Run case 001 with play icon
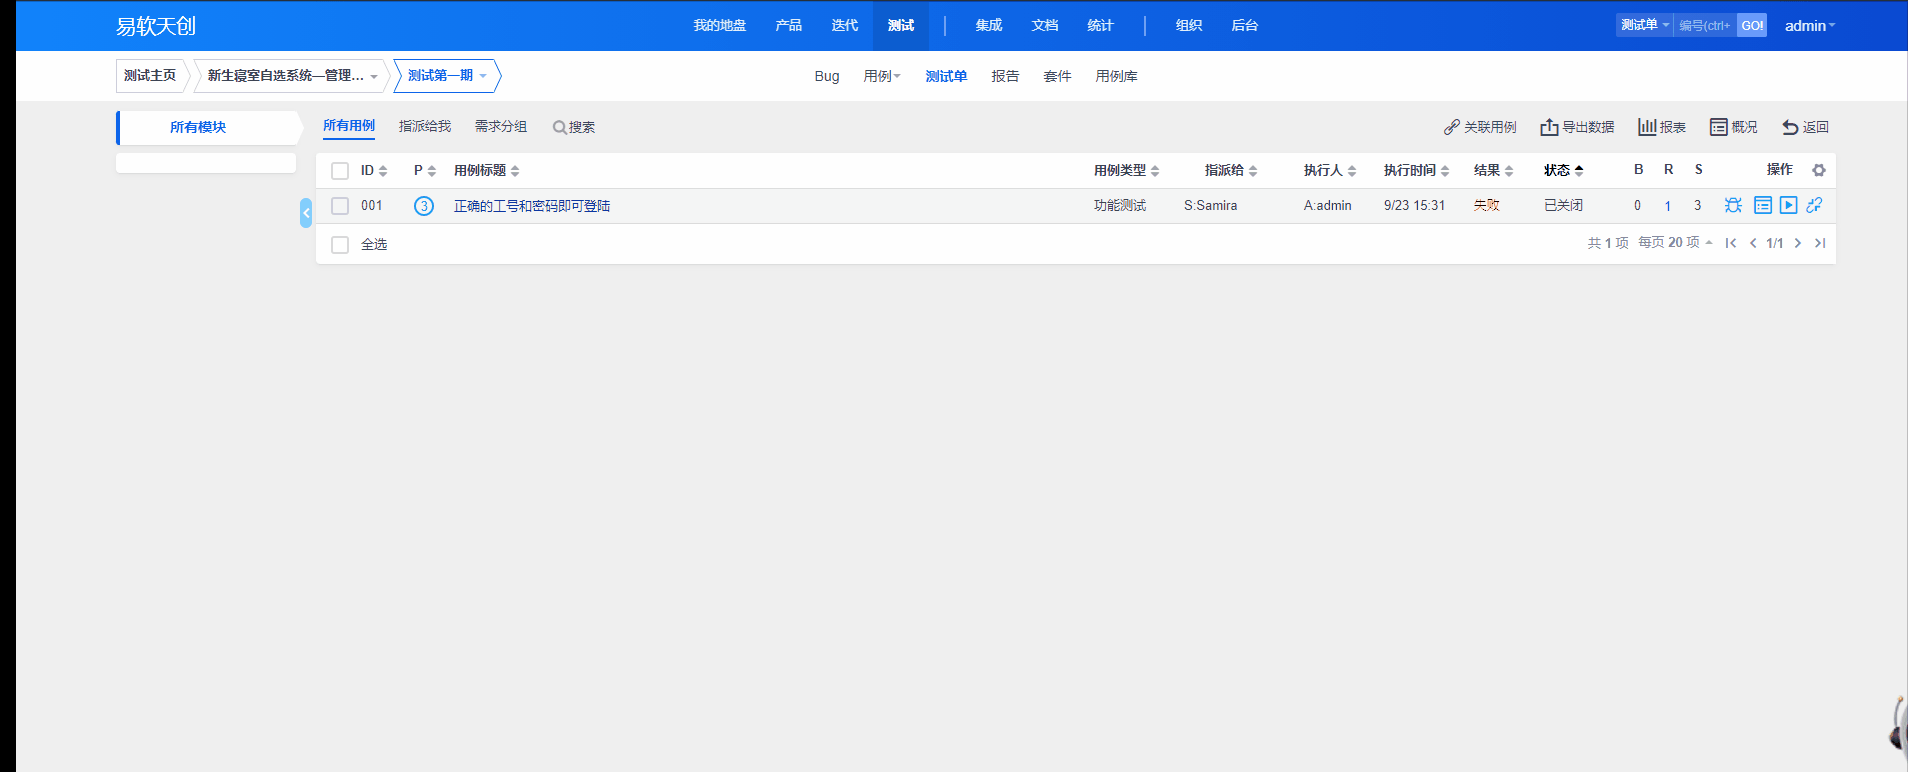Viewport: 1908px width, 772px height. pyautogui.click(x=1789, y=205)
